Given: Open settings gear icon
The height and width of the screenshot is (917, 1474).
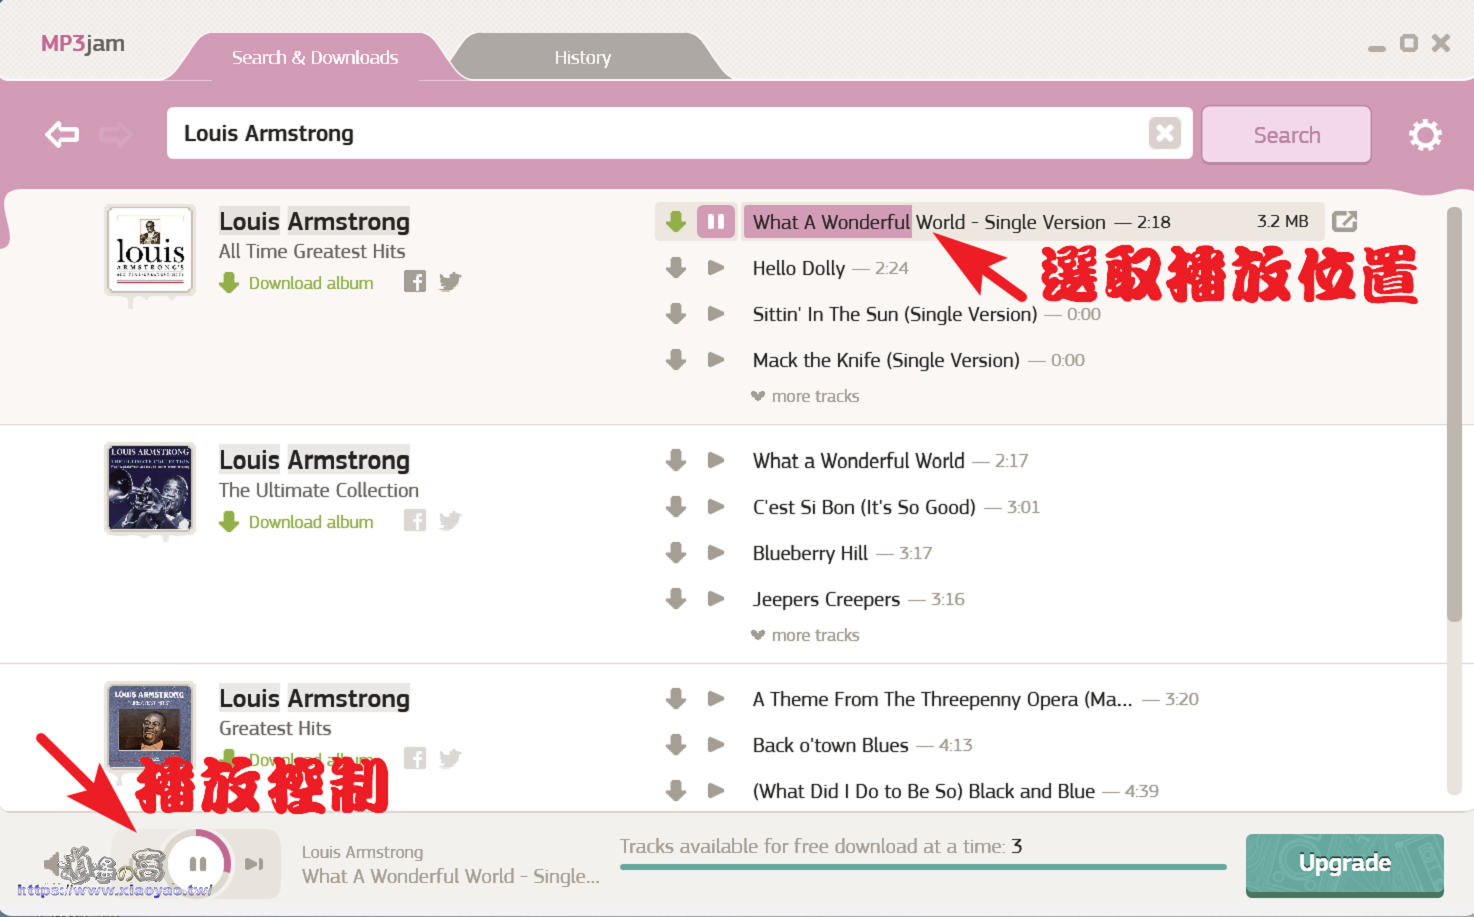Looking at the screenshot, I should (x=1425, y=135).
